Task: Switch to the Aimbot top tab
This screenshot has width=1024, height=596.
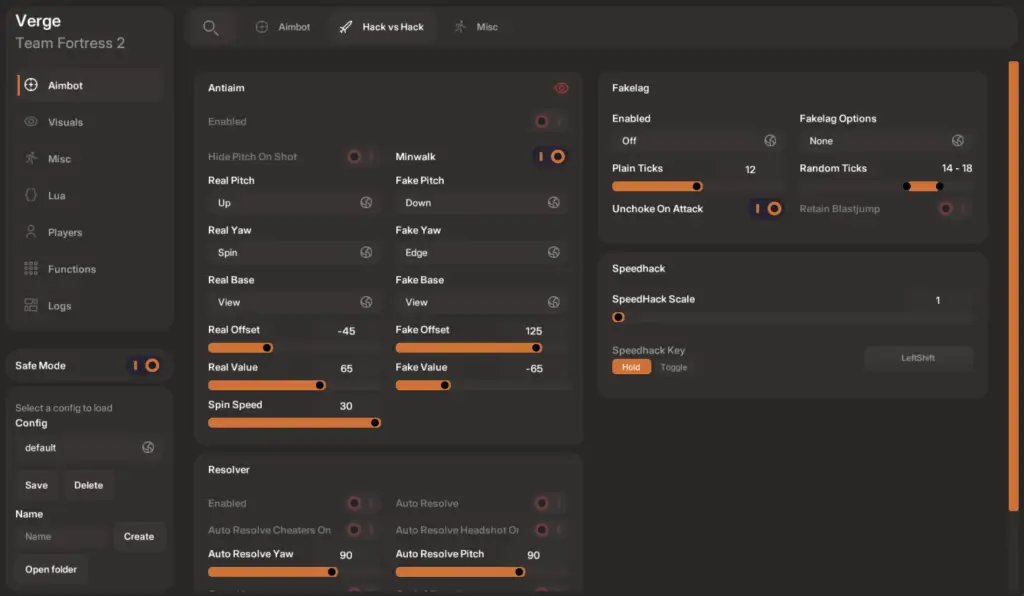Action: click(283, 27)
